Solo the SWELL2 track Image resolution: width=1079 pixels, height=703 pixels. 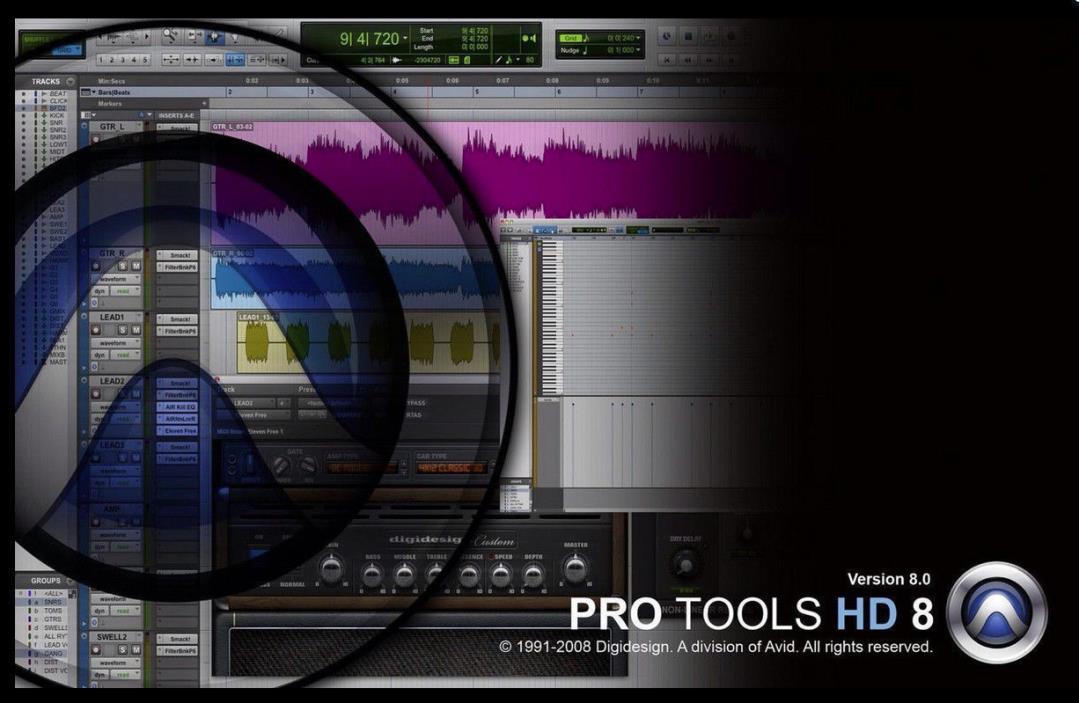coord(122,649)
